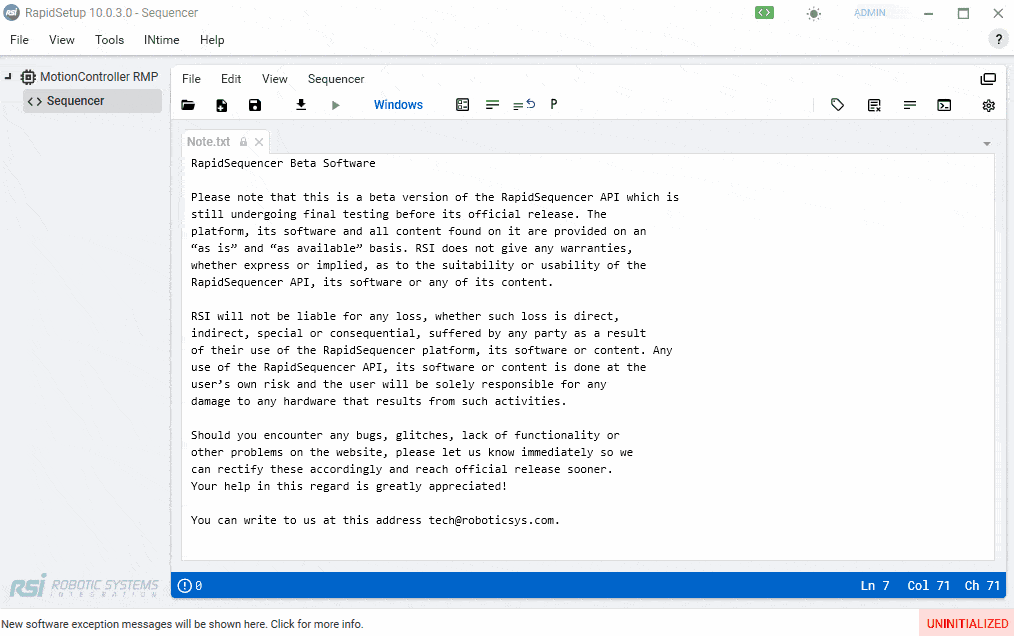The image size is (1014, 636).
Task: Click the tech@roboticsys.com email text
Action: [491, 520]
